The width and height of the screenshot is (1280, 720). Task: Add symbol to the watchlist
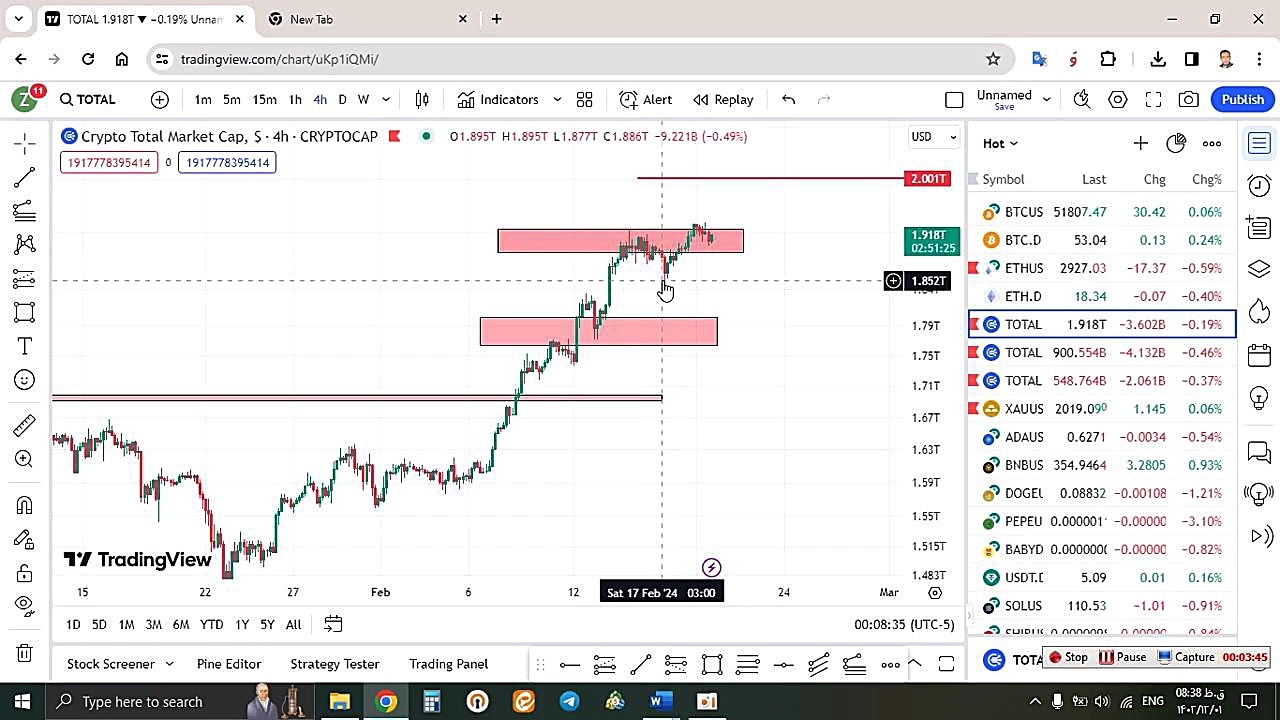(1140, 143)
